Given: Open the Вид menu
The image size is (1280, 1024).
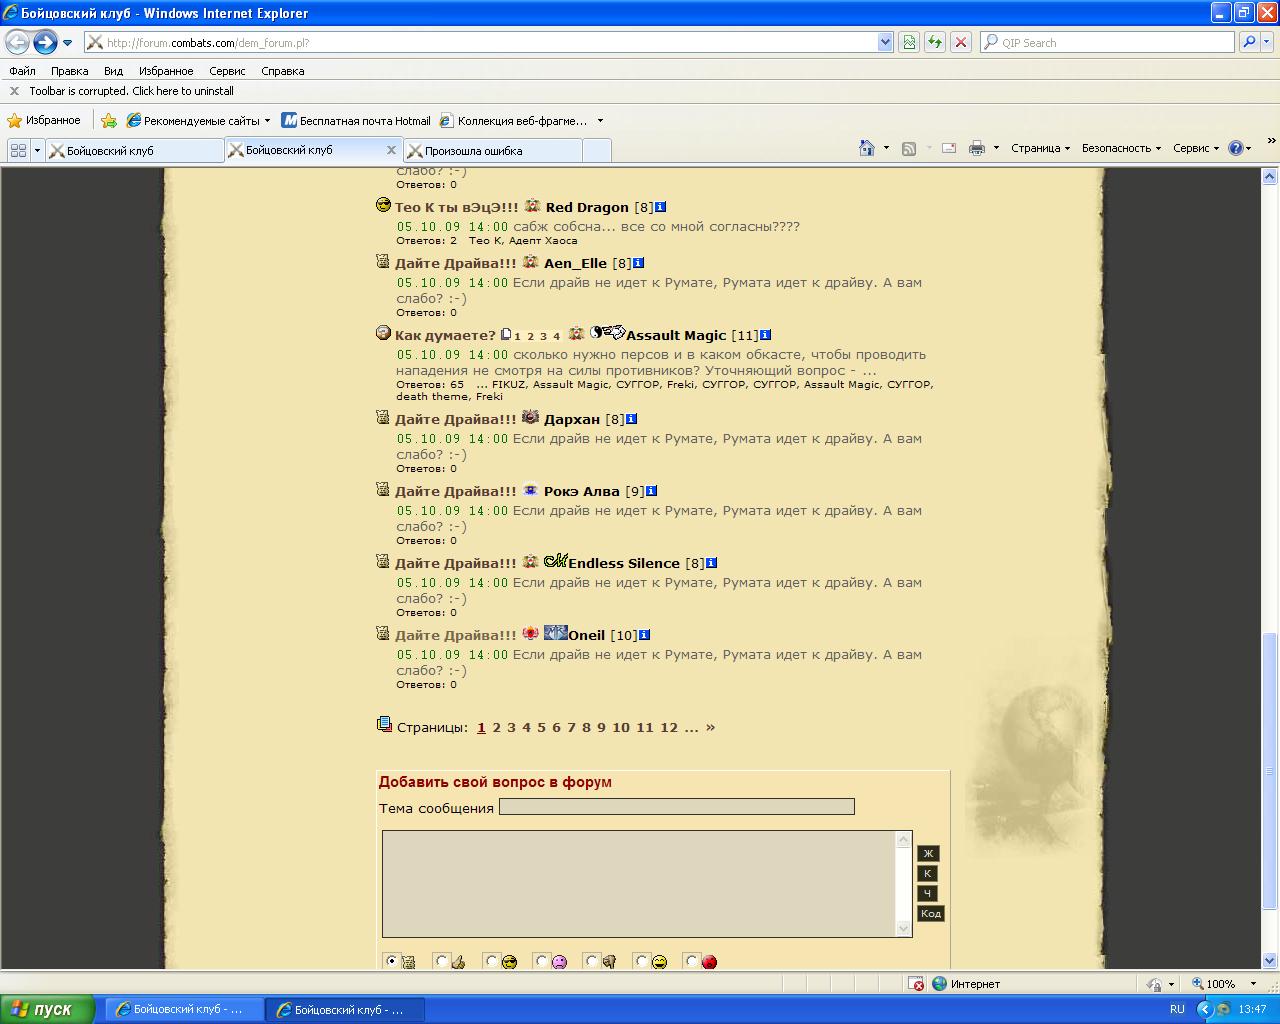Looking at the screenshot, I should pos(113,71).
